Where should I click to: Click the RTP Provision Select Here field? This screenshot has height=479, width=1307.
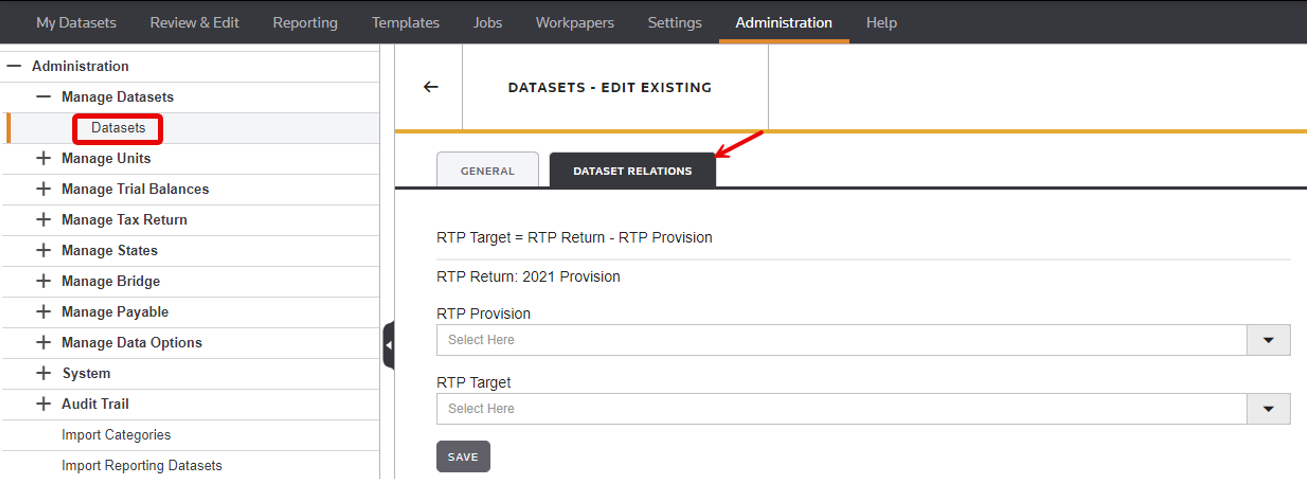tap(840, 340)
